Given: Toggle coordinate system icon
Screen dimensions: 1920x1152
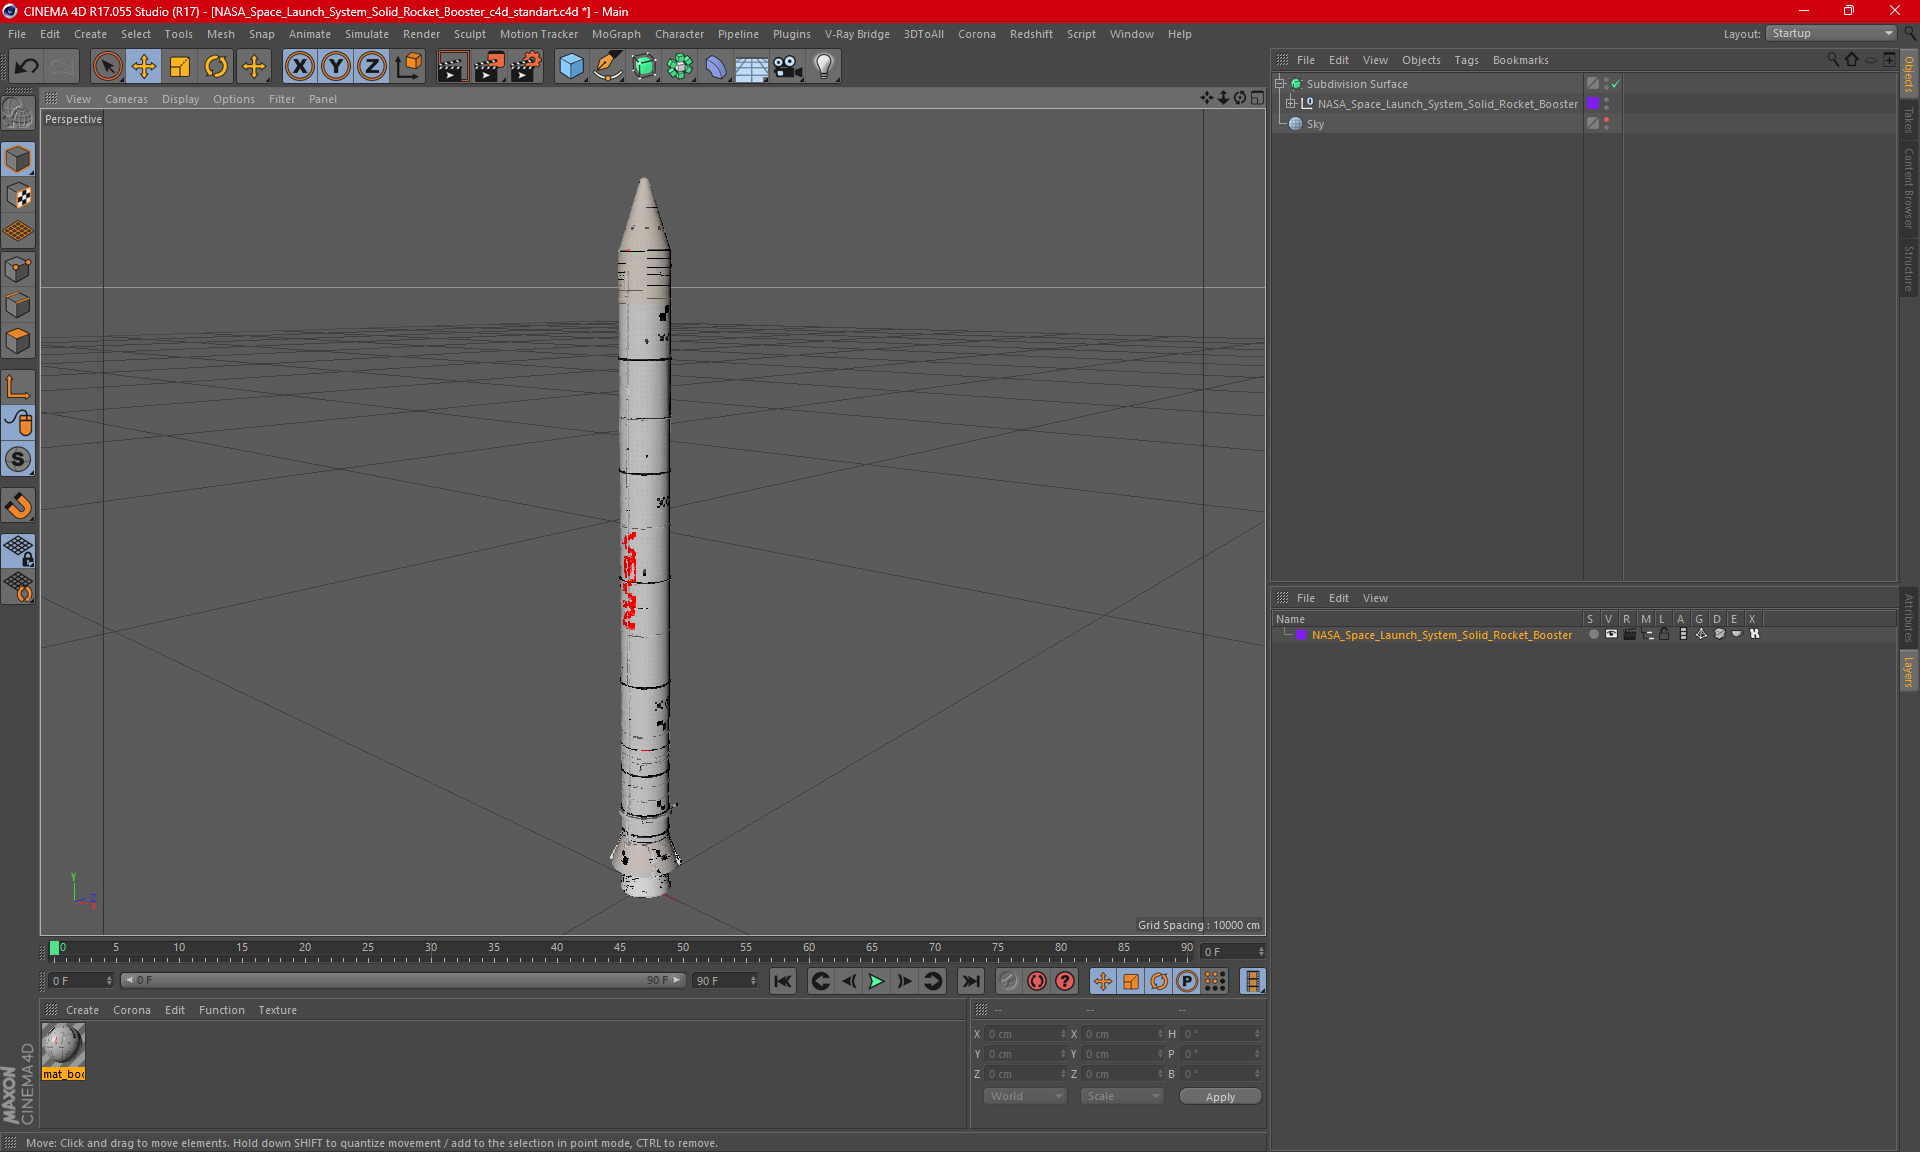Looking at the screenshot, I should [x=408, y=66].
